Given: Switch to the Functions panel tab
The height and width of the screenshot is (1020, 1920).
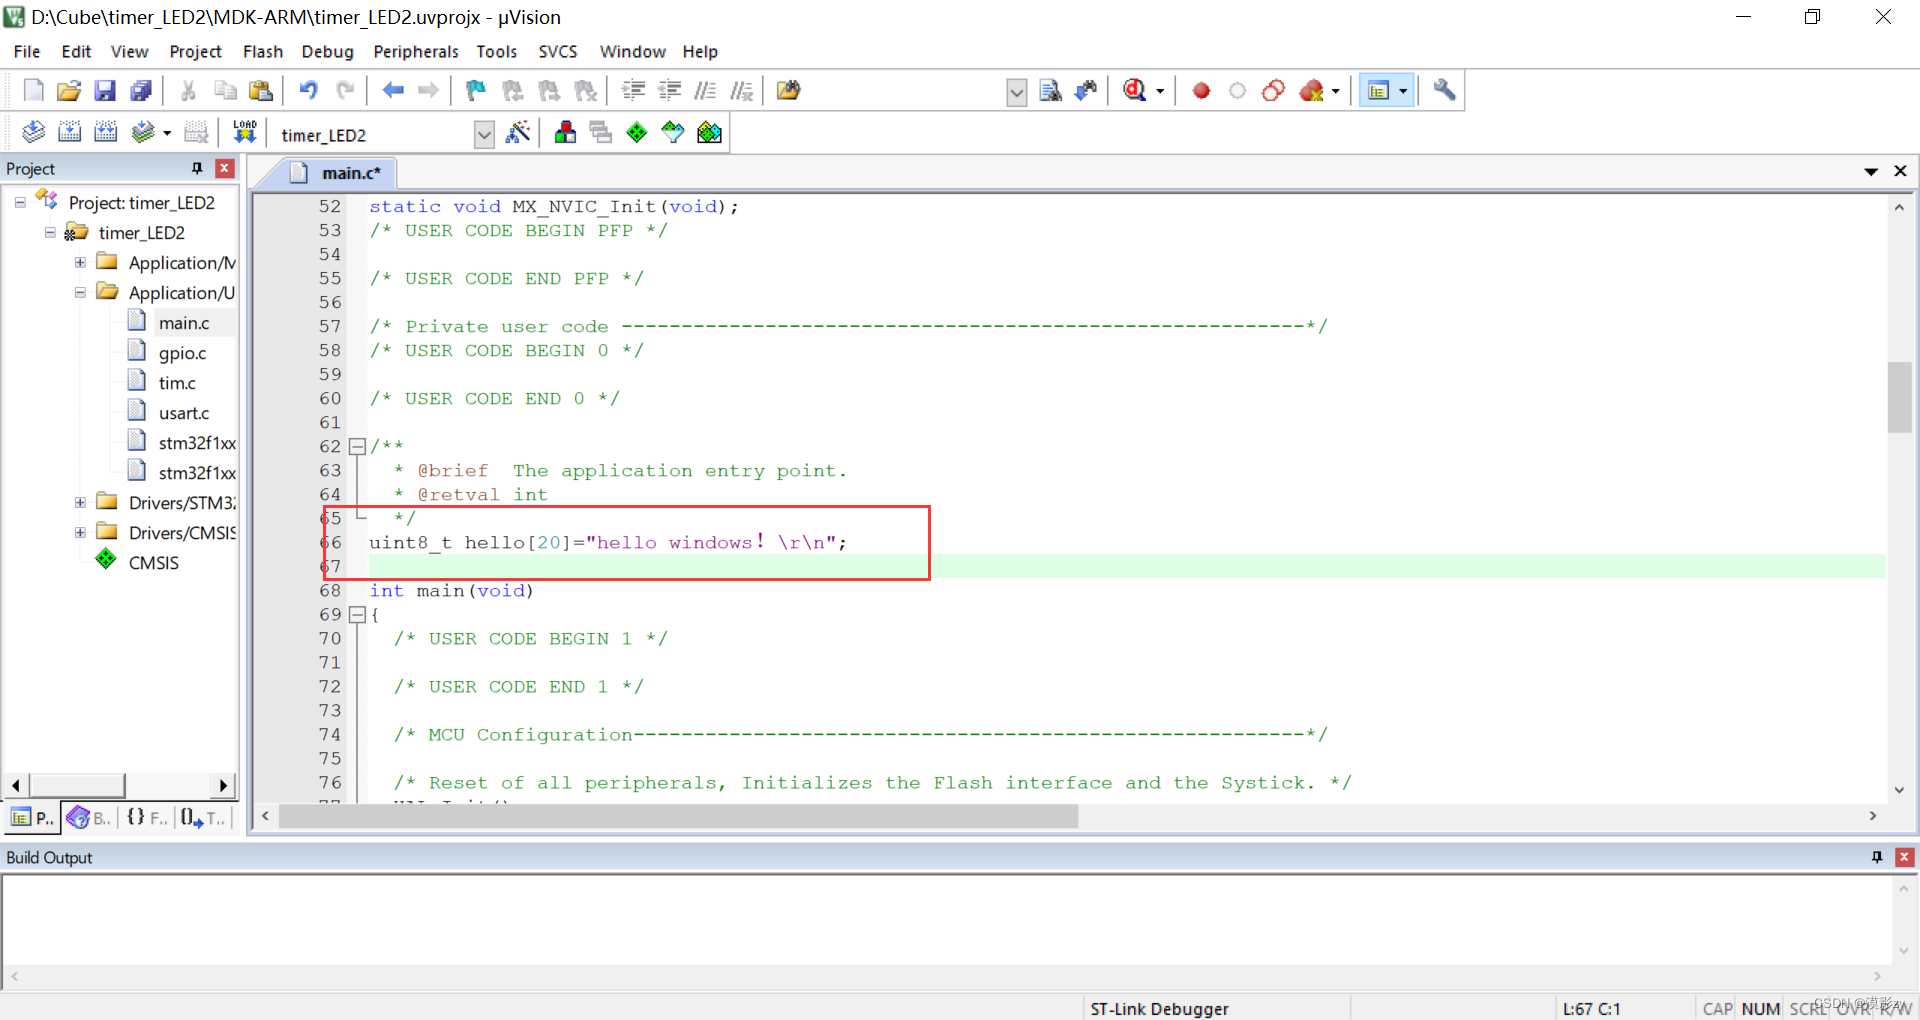Looking at the screenshot, I should 147,818.
